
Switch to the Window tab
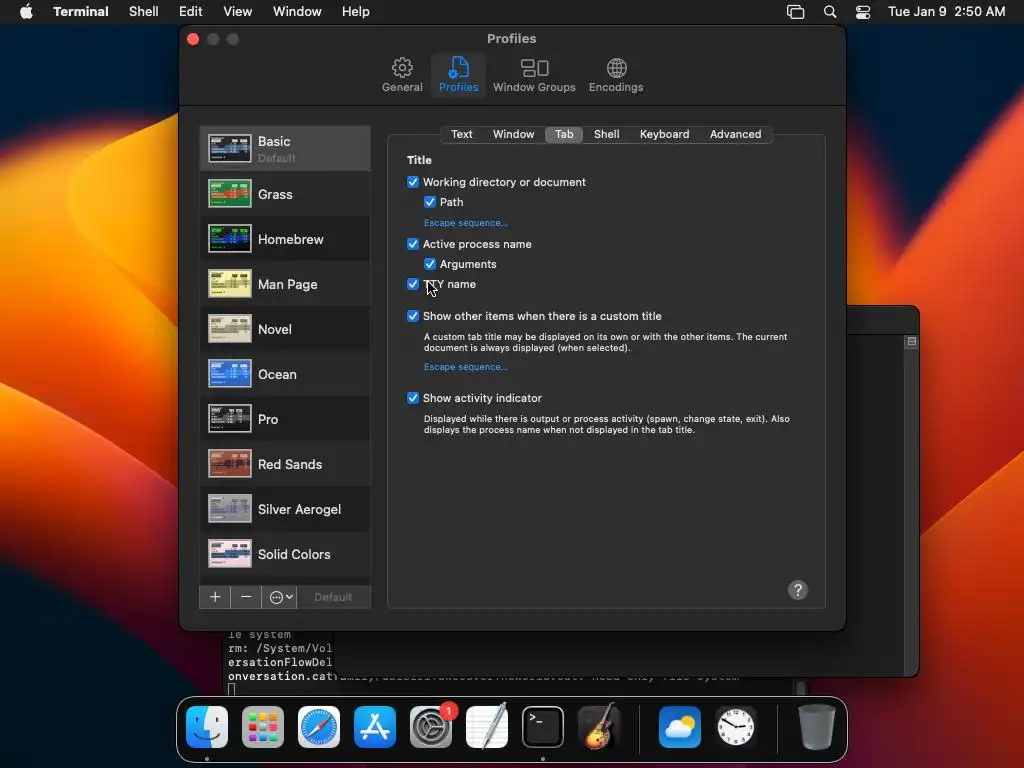513,134
